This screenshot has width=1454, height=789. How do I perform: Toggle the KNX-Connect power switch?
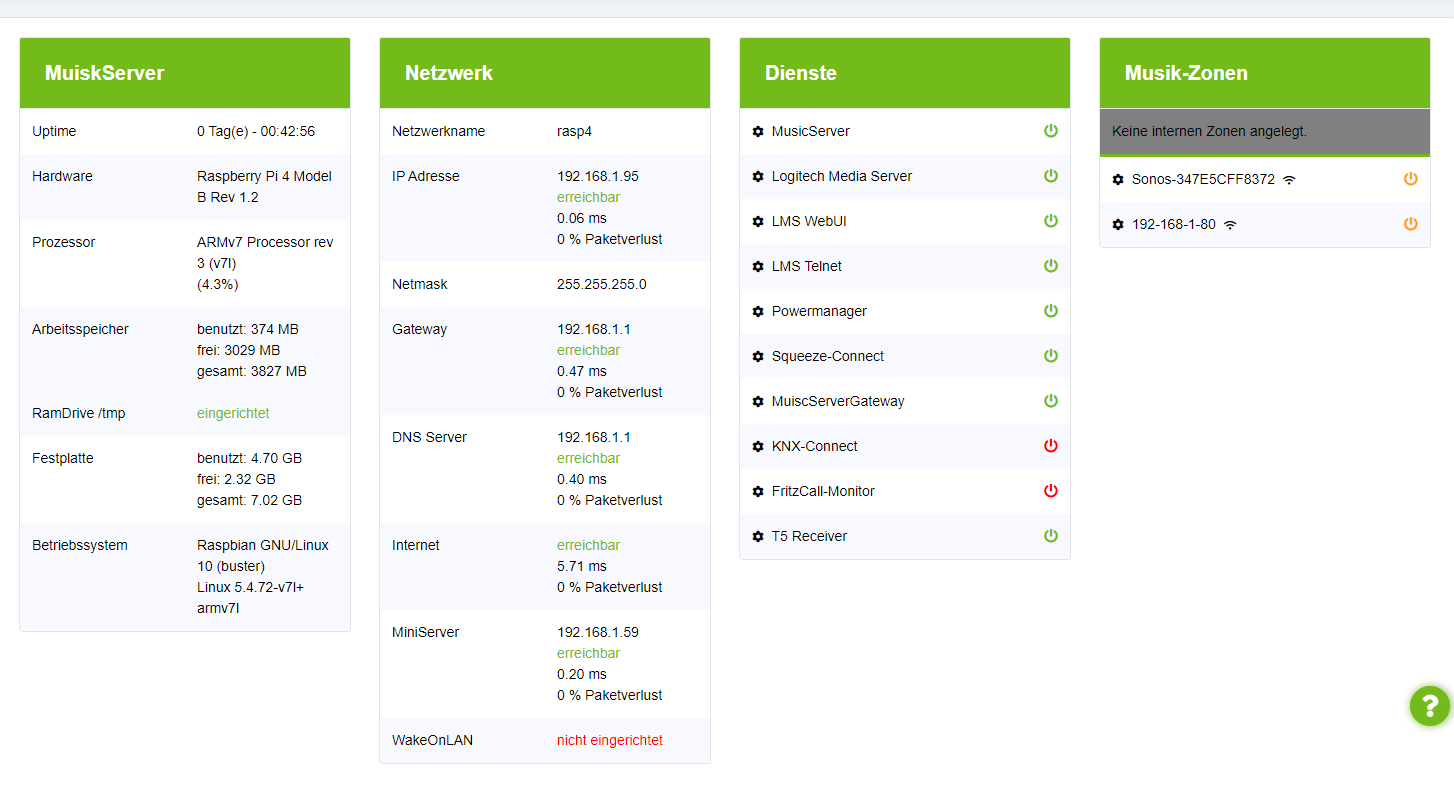point(1051,446)
